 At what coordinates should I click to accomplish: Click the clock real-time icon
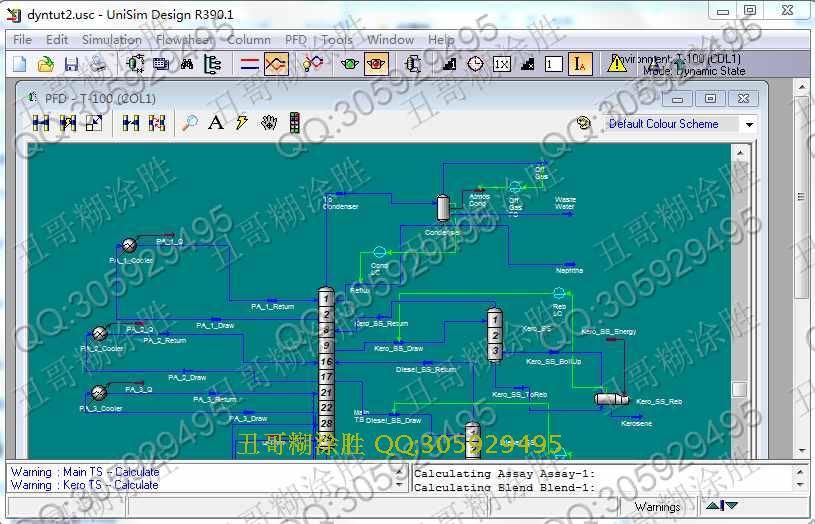coord(476,64)
